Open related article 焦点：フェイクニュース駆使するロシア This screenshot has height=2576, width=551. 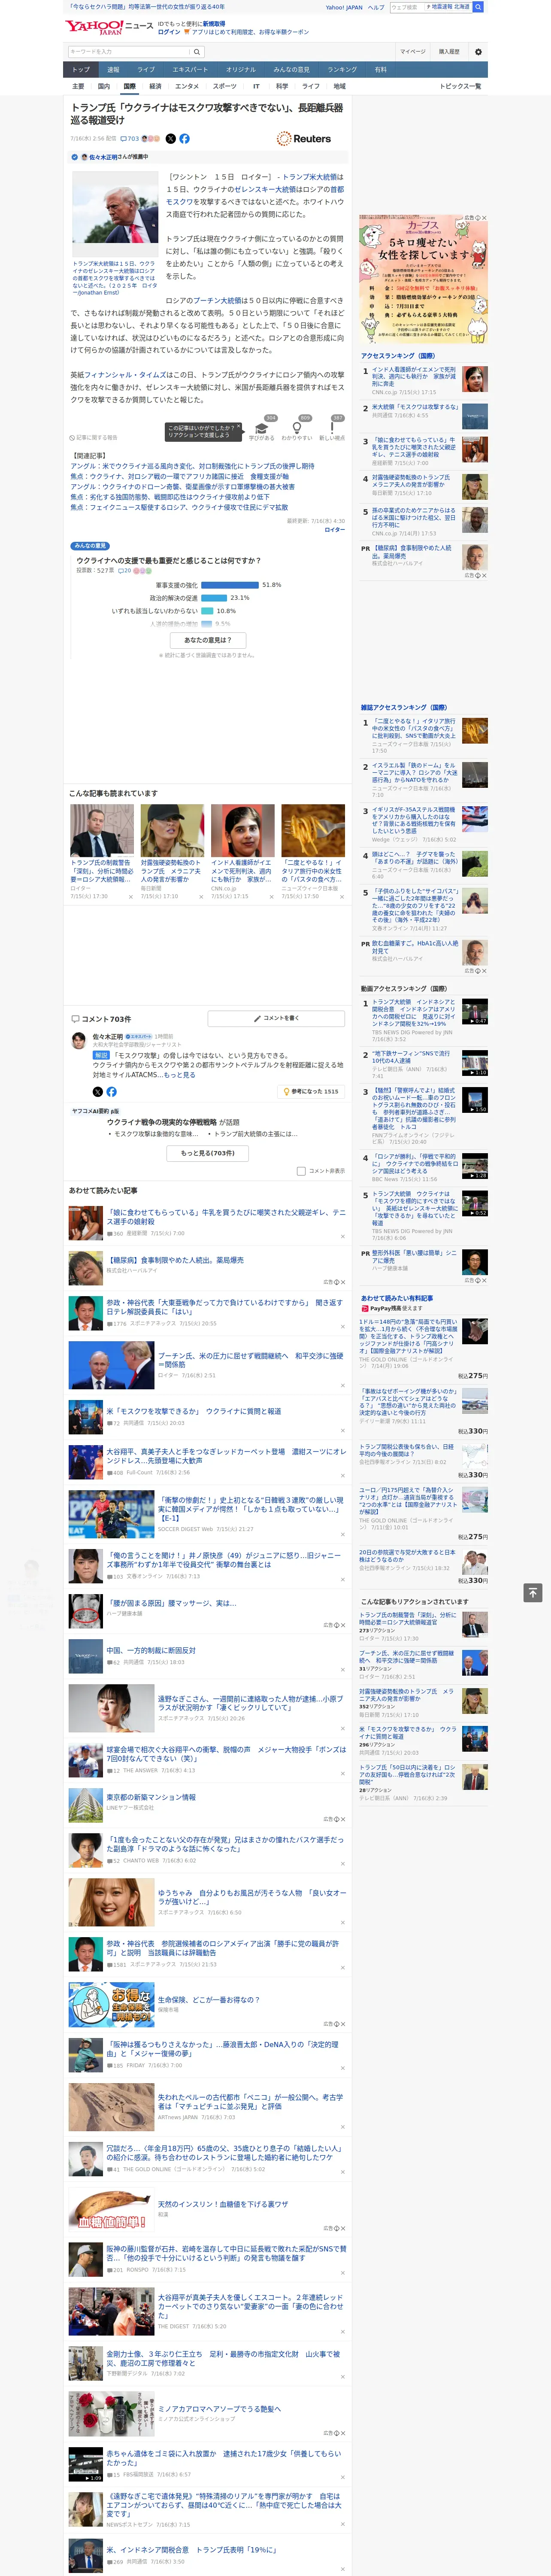(179, 507)
